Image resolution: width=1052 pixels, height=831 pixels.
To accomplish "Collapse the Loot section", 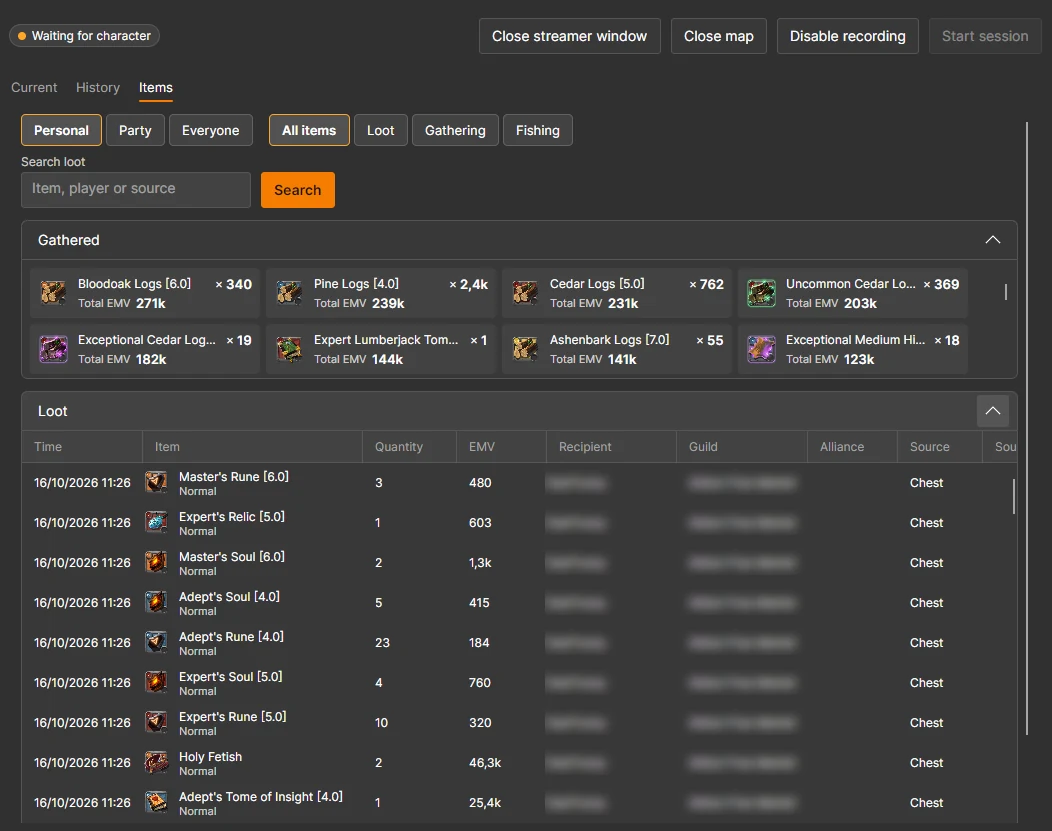I will tap(992, 411).
